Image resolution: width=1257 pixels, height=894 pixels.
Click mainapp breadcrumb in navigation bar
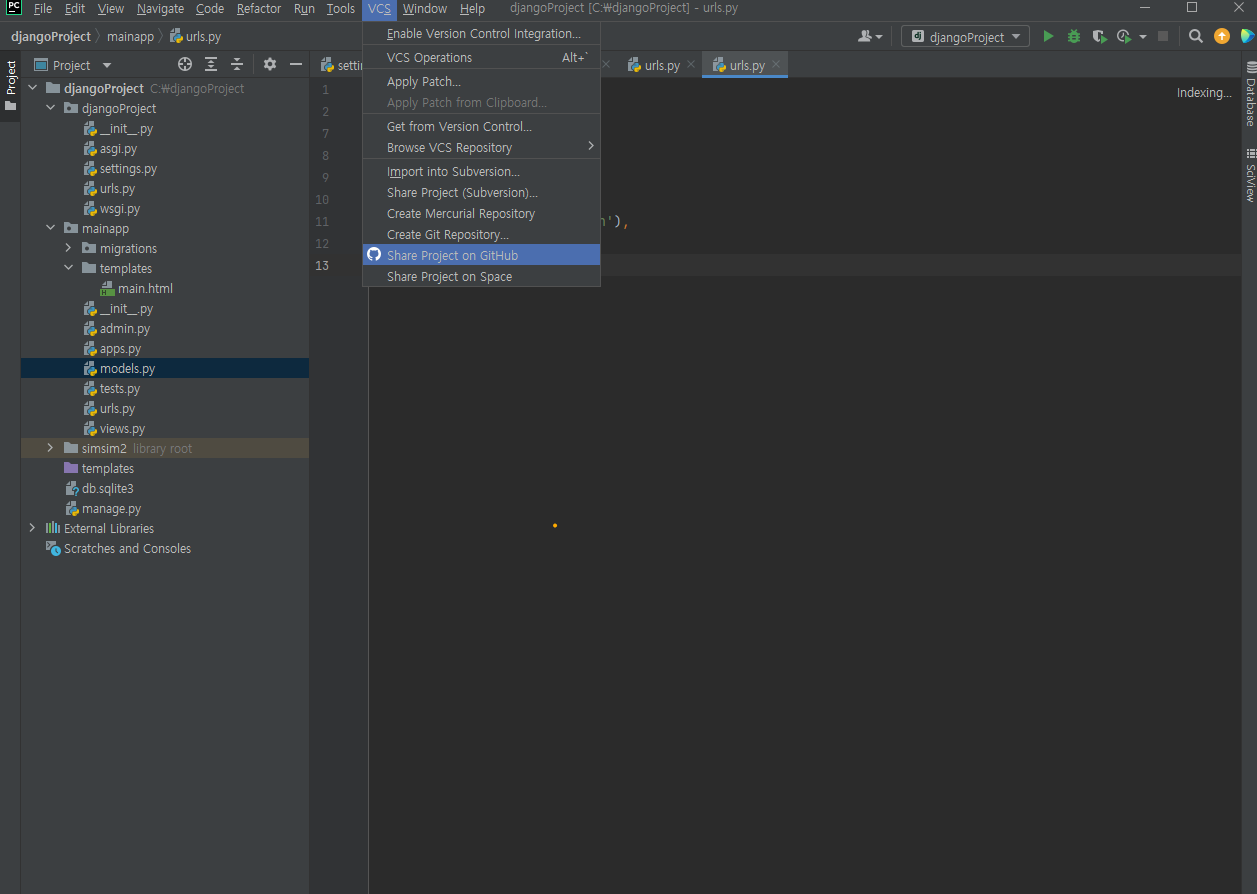click(130, 37)
